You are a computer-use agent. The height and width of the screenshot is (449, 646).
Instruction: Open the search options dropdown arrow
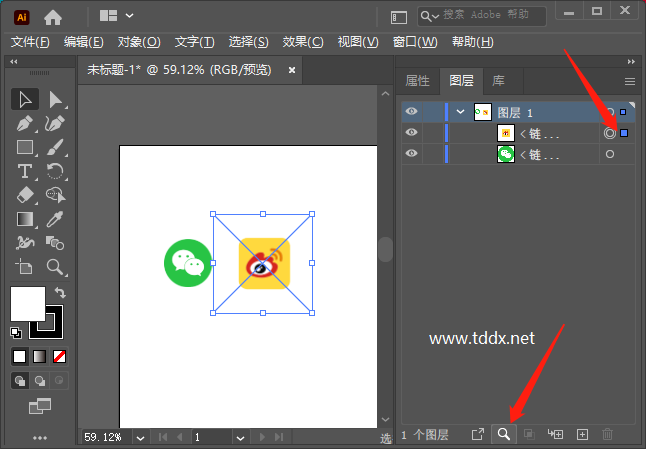pyautogui.click(x=435, y=17)
